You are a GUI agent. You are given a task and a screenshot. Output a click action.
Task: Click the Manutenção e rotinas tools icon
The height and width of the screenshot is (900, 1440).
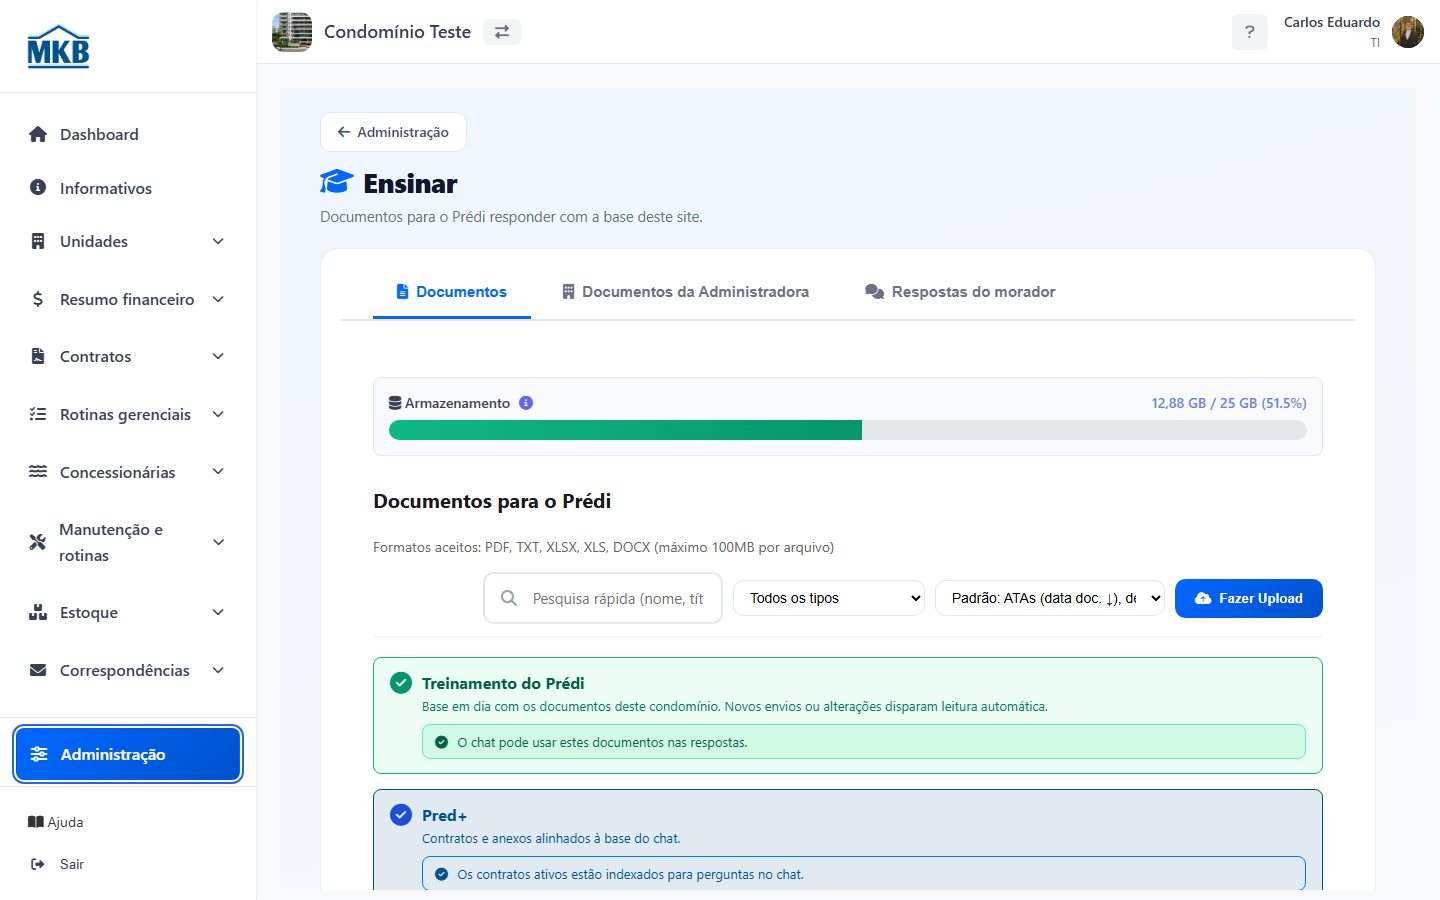pyautogui.click(x=38, y=542)
